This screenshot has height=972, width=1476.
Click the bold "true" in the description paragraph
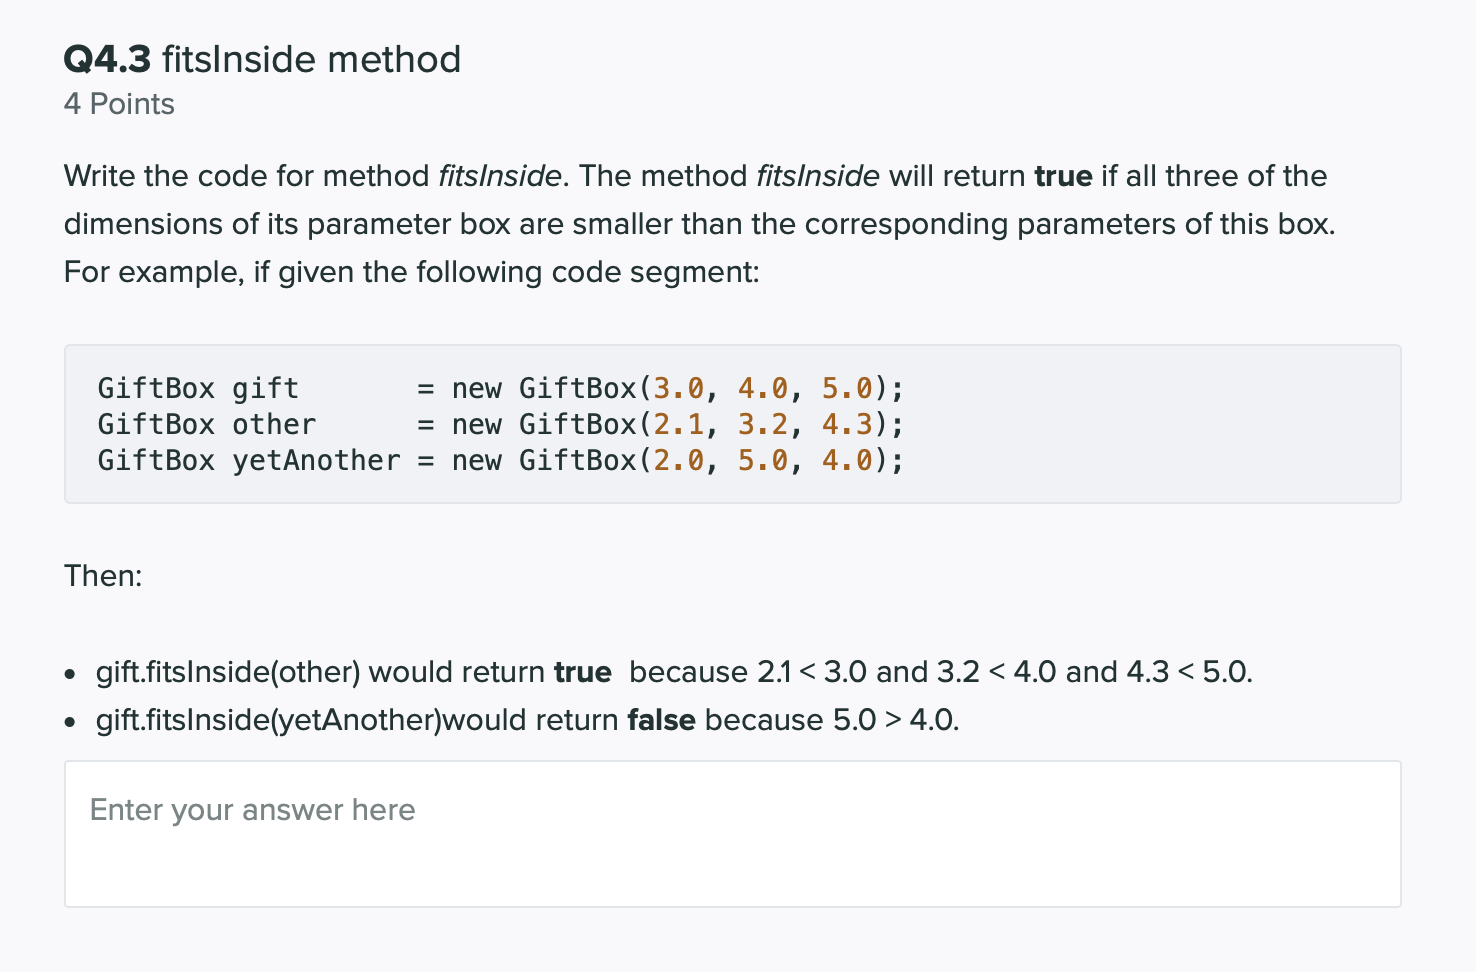1063,176
